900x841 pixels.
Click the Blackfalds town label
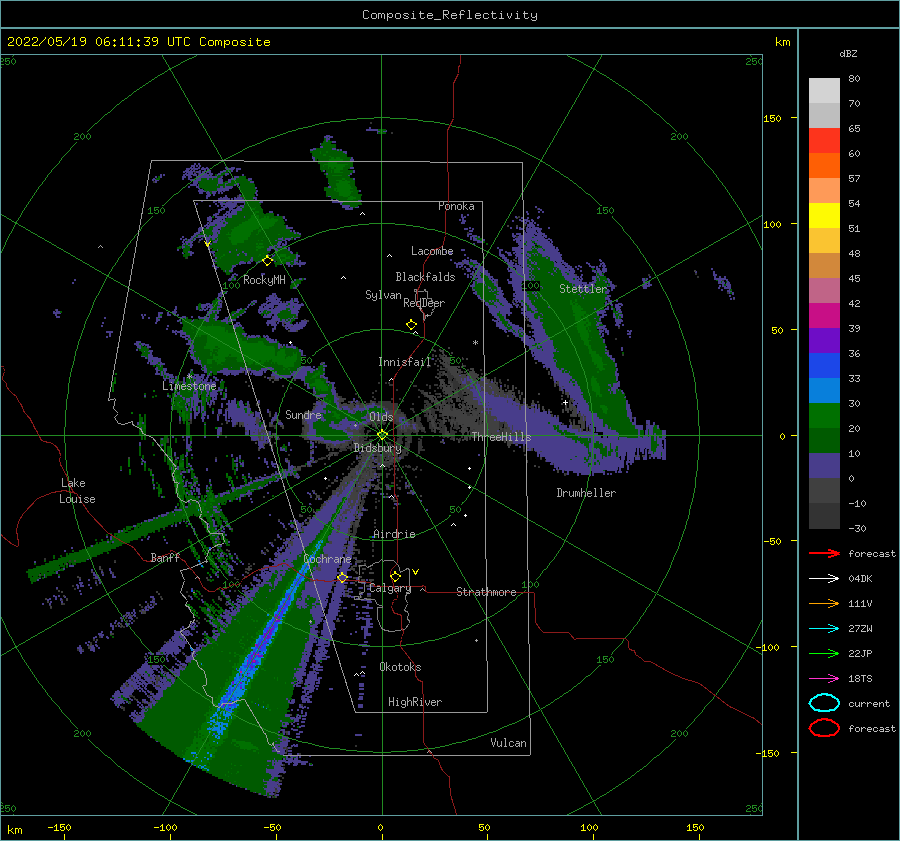point(425,277)
